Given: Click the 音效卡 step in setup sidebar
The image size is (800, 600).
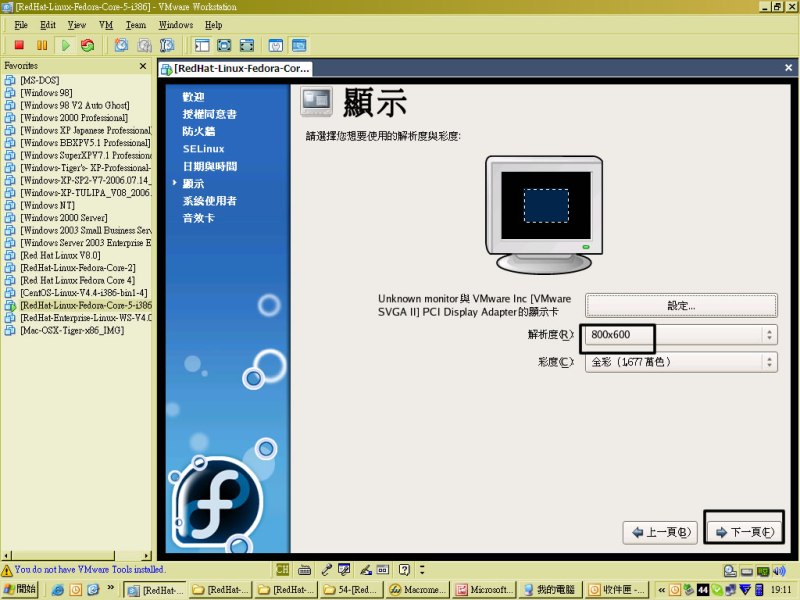Looking at the screenshot, I should point(199,218).
